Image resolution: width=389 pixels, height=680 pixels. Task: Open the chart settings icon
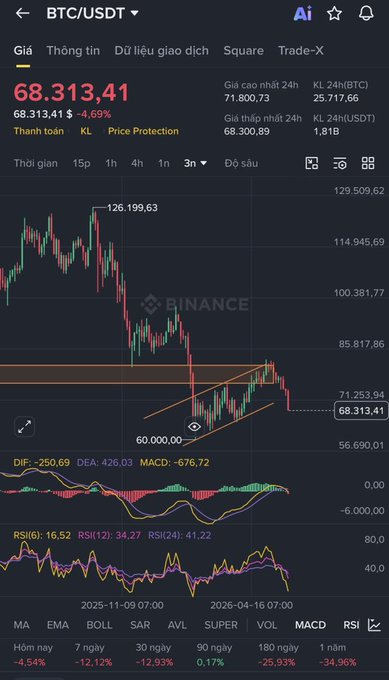340,163
